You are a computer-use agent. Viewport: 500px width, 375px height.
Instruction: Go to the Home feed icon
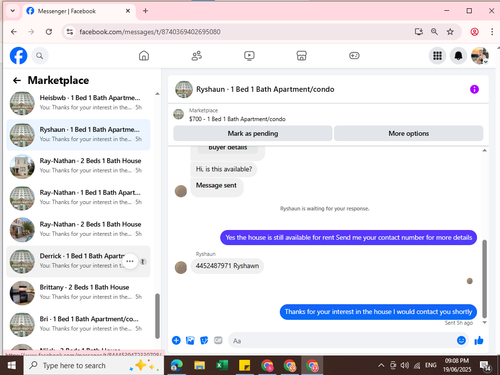tap(144, 56)
